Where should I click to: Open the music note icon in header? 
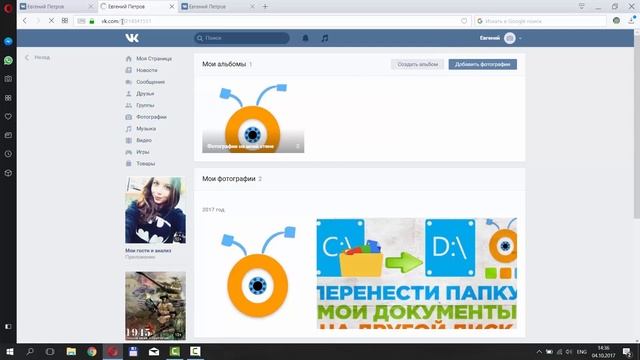(324, 38)
